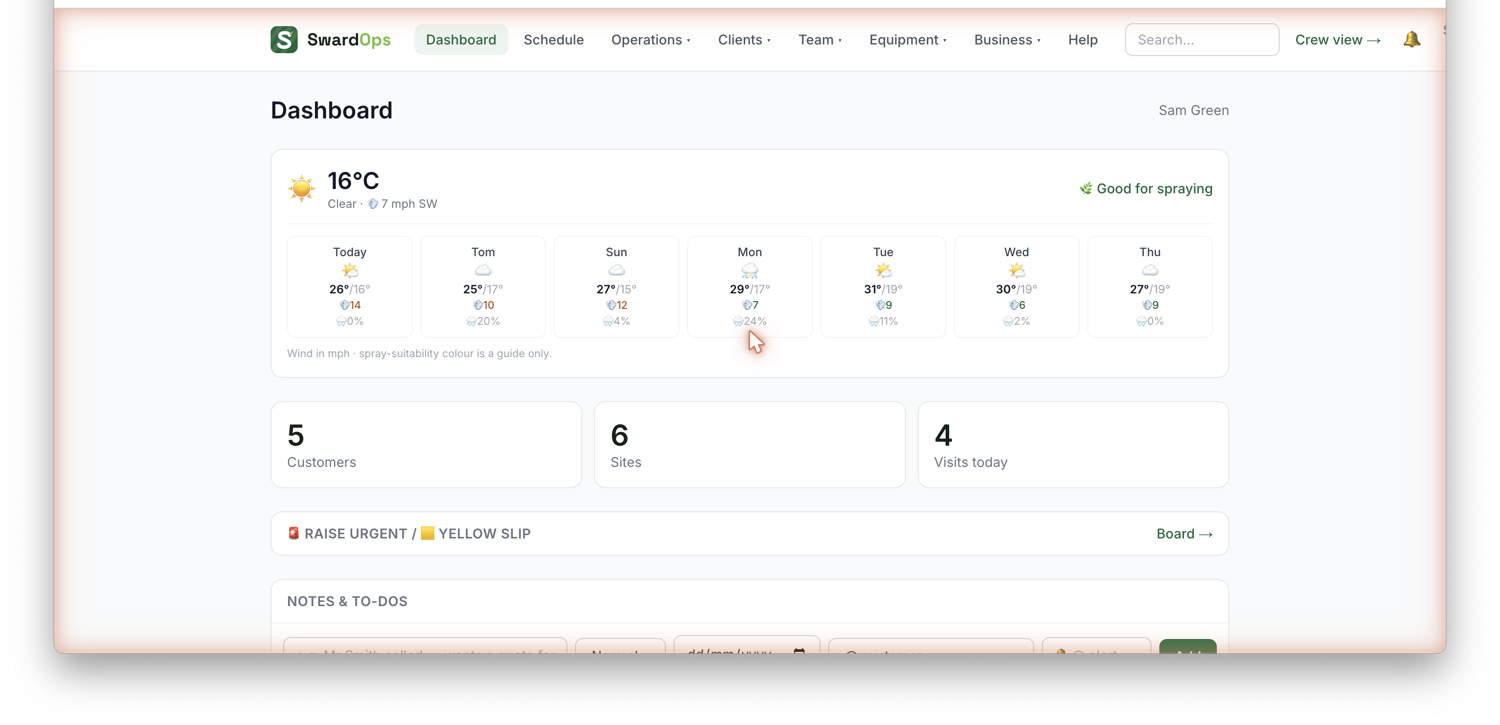This screenshot has height=725, width=1500.
Task: Click the calendar icon in the date field
Action: tap(799, 650)
